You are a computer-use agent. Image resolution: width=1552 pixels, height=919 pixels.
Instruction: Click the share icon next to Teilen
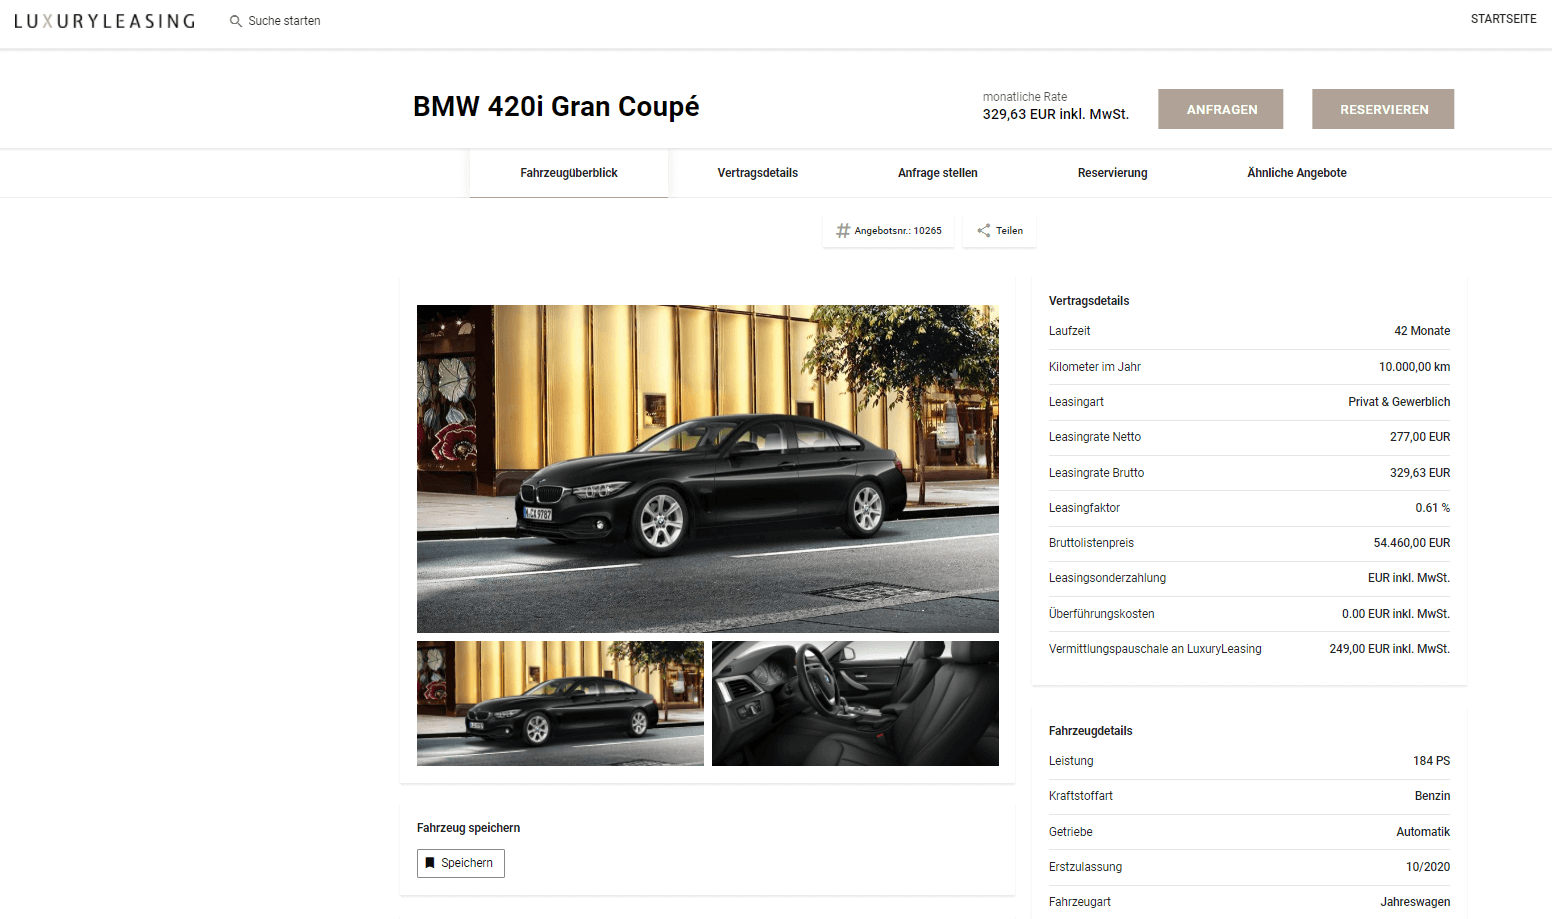(984, 231)
